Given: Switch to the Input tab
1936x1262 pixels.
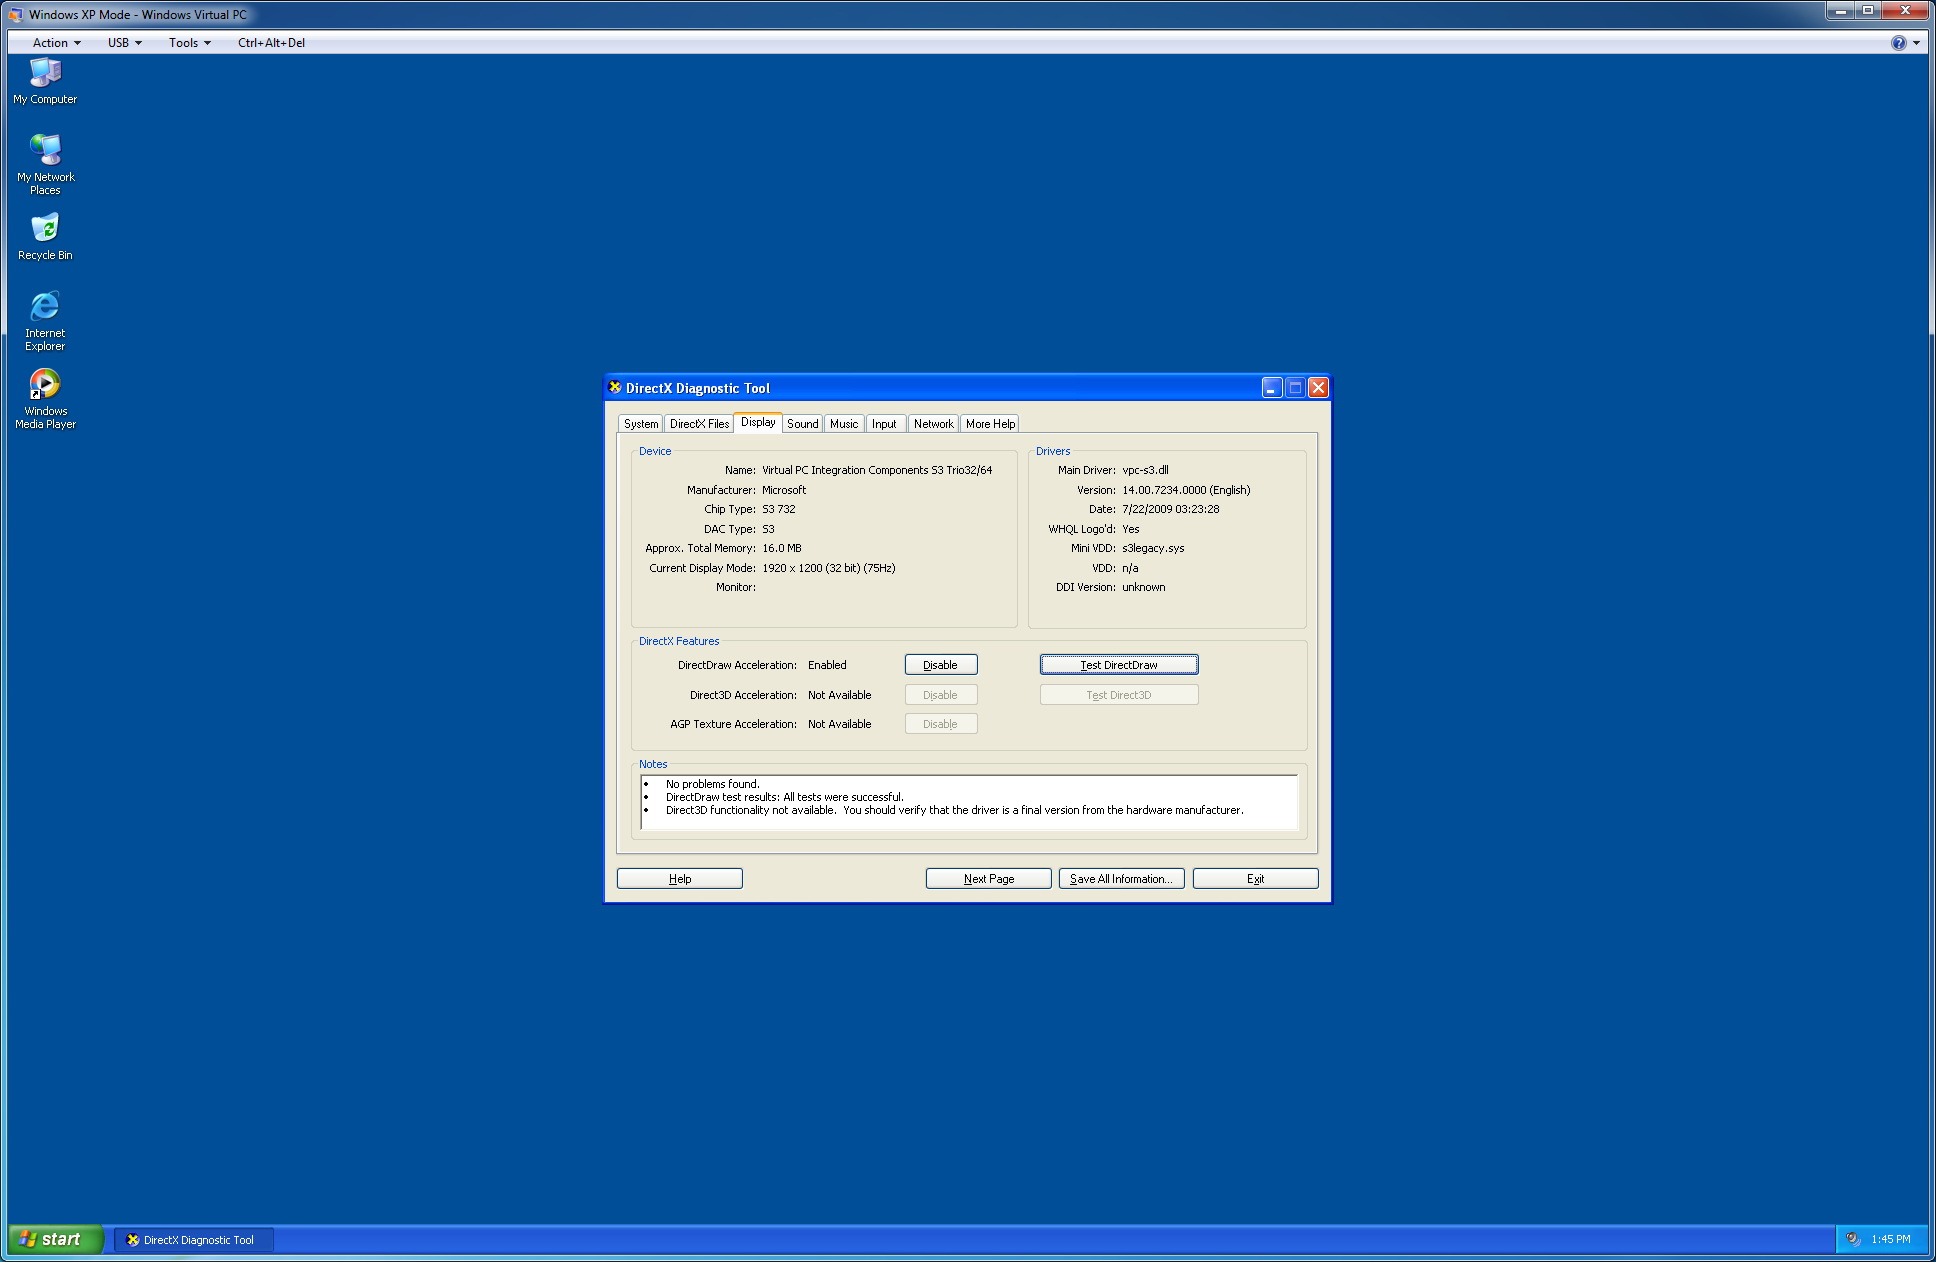Looking at the screenshot, I should coord(884,424).
